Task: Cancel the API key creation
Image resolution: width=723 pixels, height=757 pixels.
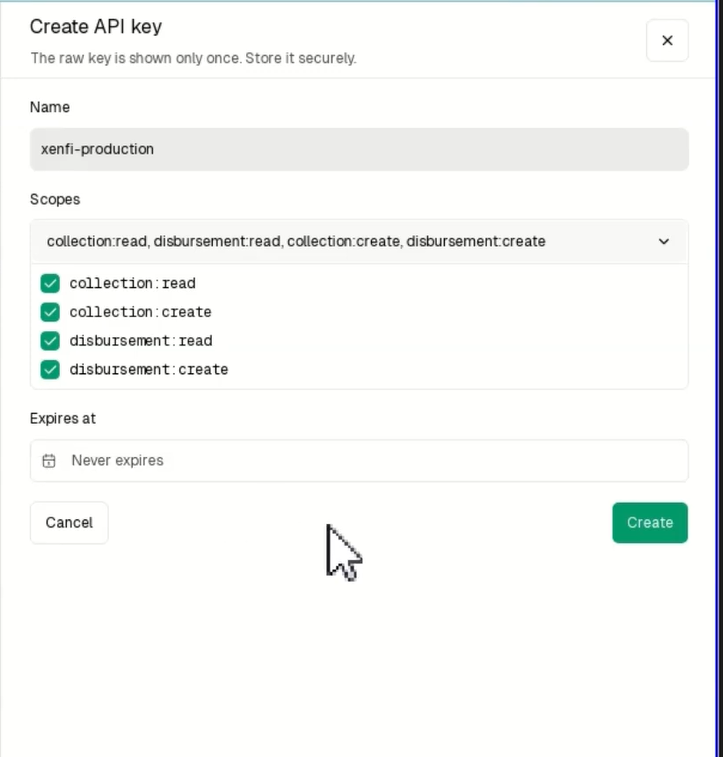Action: coord(69,522)
